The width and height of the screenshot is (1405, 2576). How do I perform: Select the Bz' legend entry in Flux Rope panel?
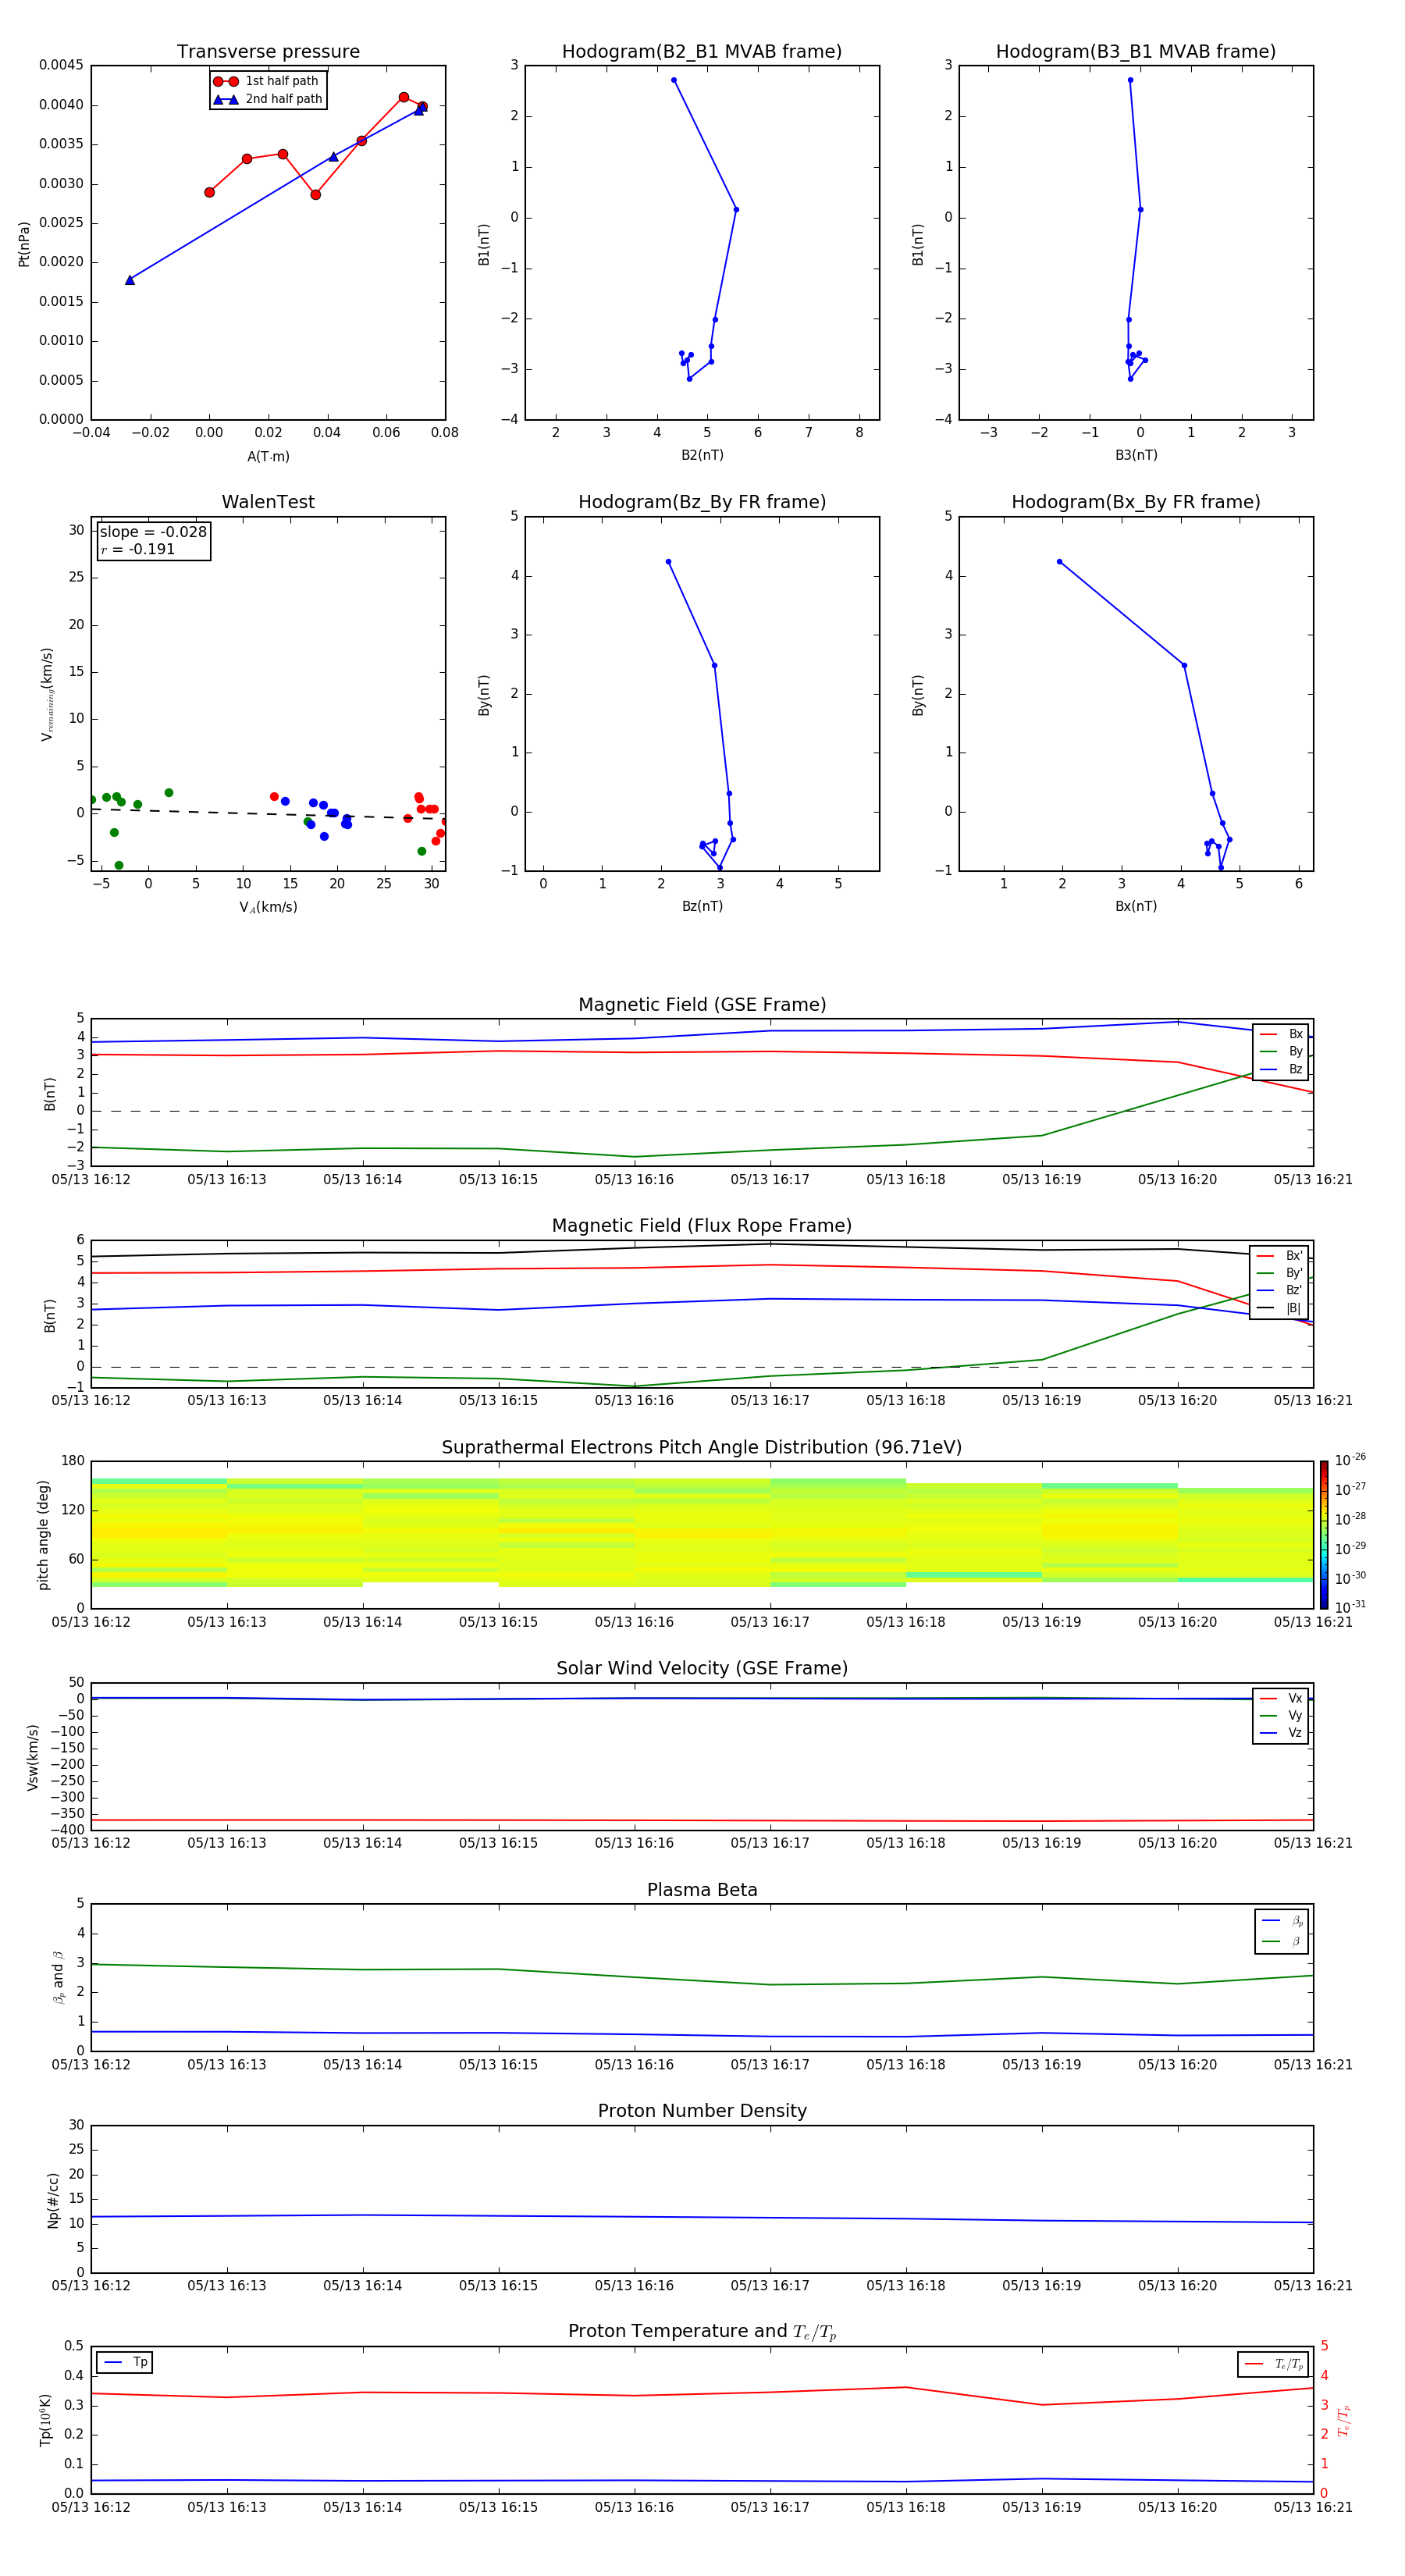(x=1280, y=1290)
